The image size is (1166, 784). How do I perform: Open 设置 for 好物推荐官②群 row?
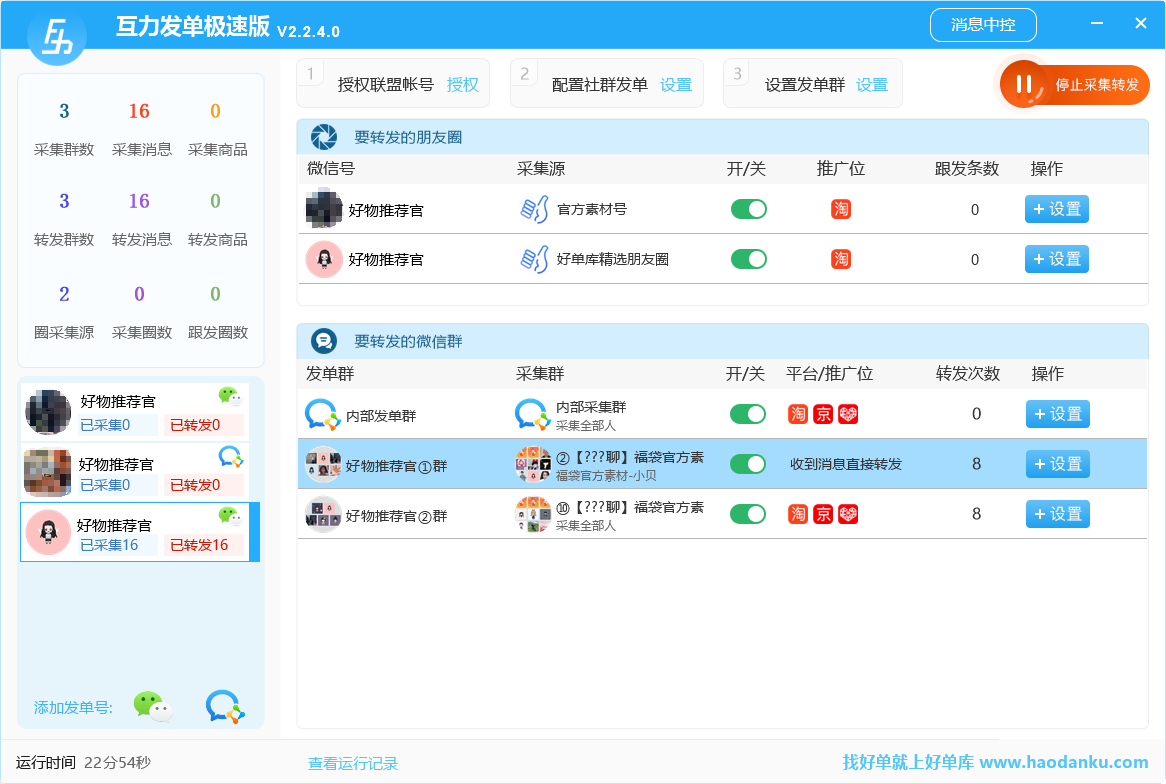(x=1057, y=514)
